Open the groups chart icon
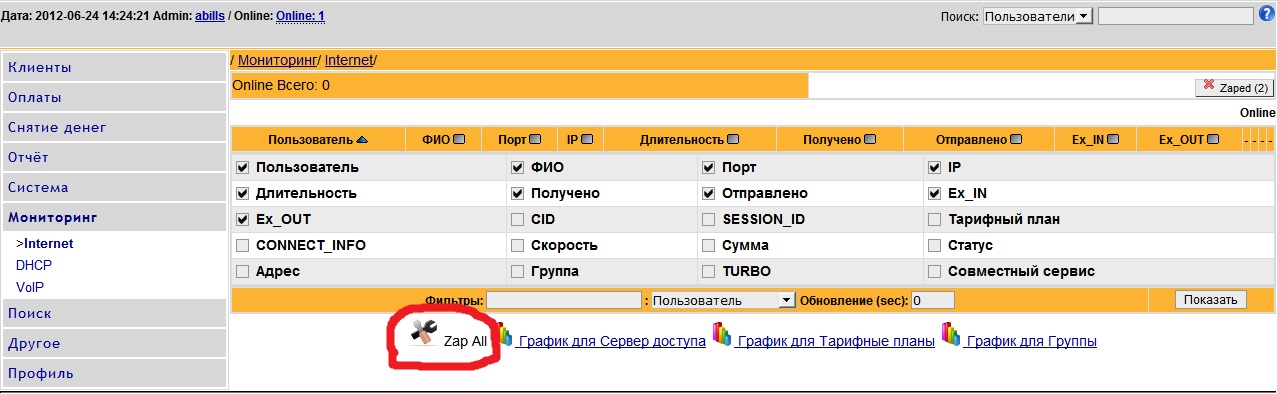The width and height of the screenshot is (1278, 394). [x=950, y=335]
